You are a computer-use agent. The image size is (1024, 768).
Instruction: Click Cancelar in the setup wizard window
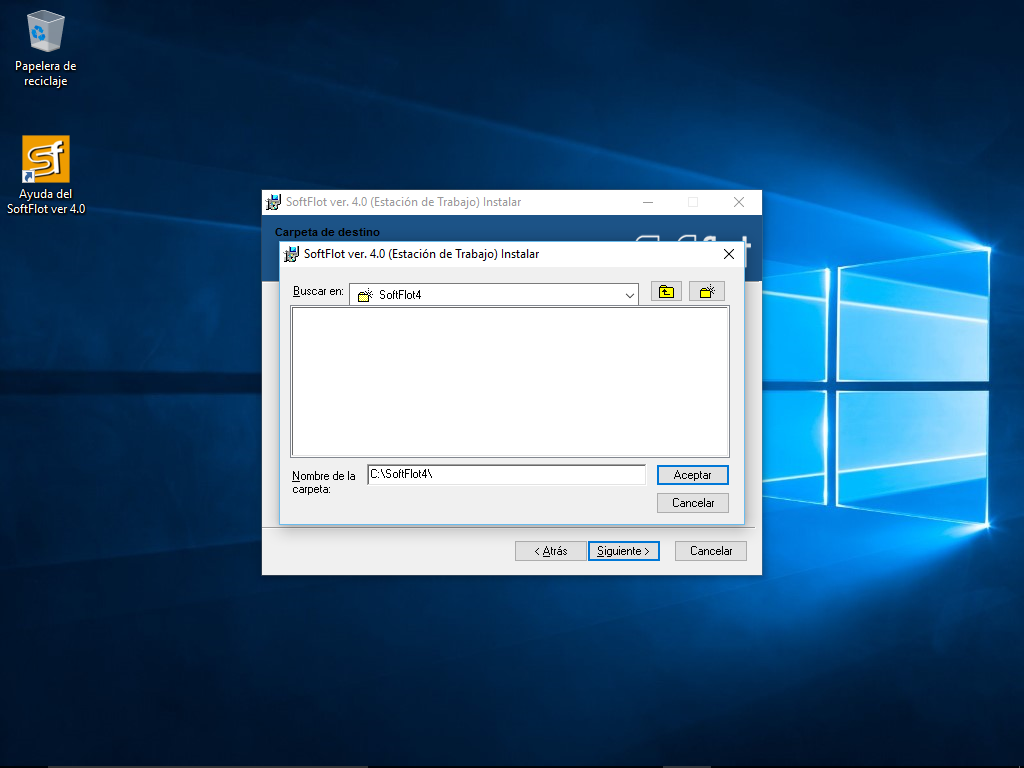(x=711, y=551)
